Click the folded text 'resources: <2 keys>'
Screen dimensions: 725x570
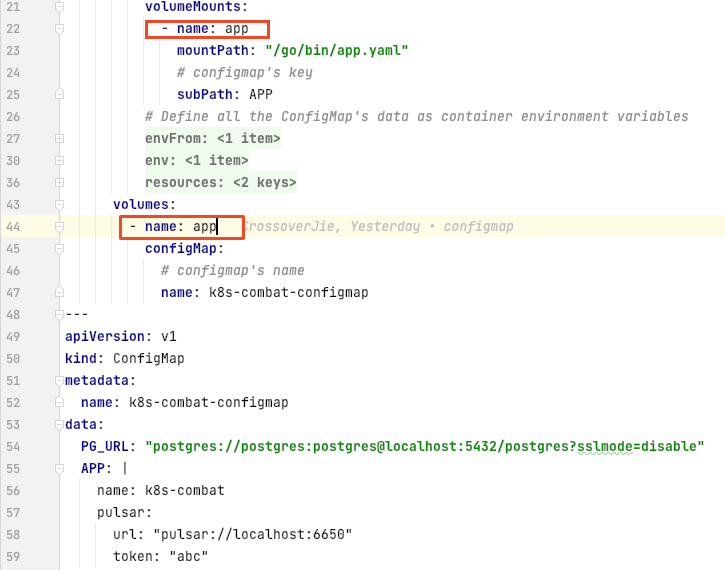221,183
